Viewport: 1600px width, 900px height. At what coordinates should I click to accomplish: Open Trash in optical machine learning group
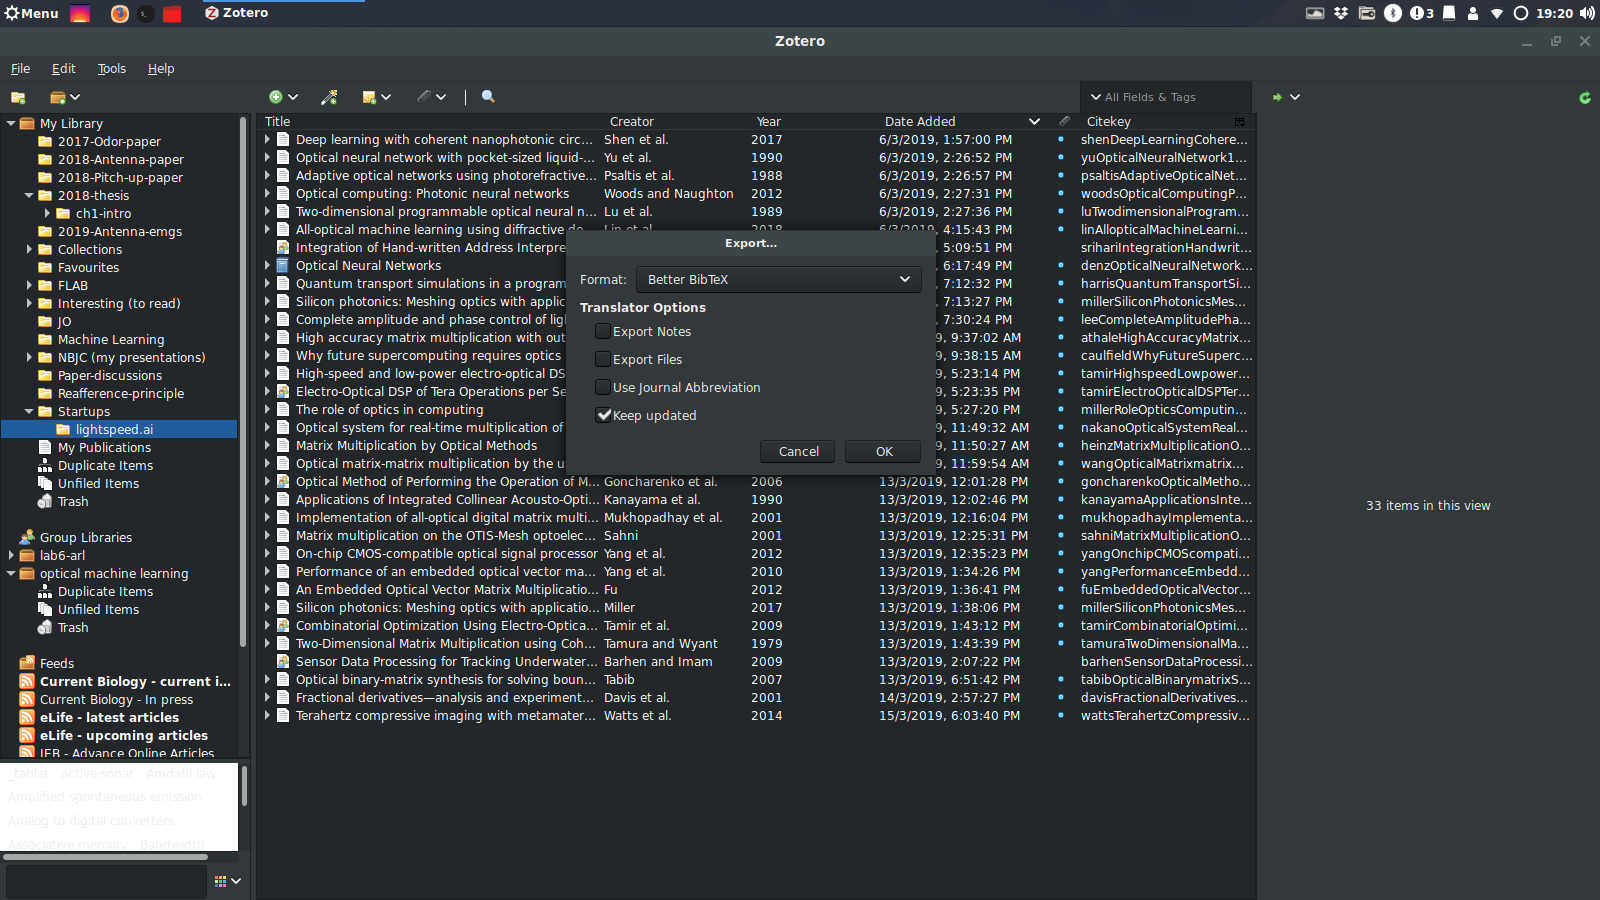point(73,628)
